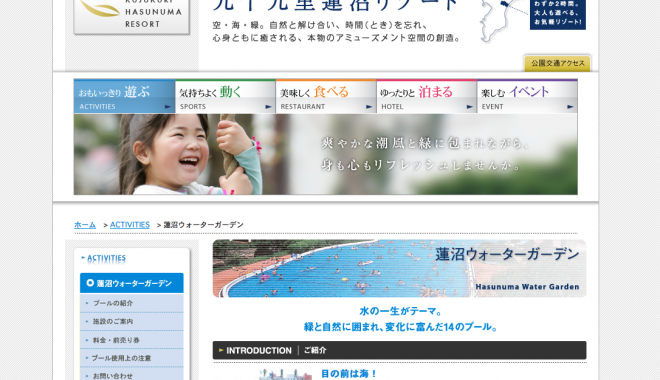Follow the ACTIVITIES breadcrumb link
The image size is (660, 380).
130,225
